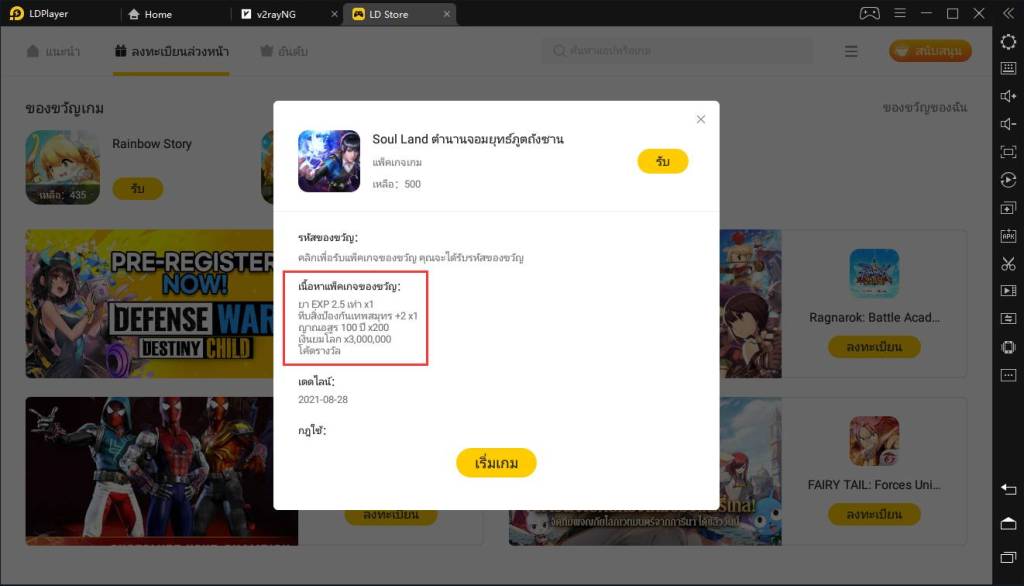Close the LD Store tab
Viewport: 1024px width, 586px height.
point(447,14)
